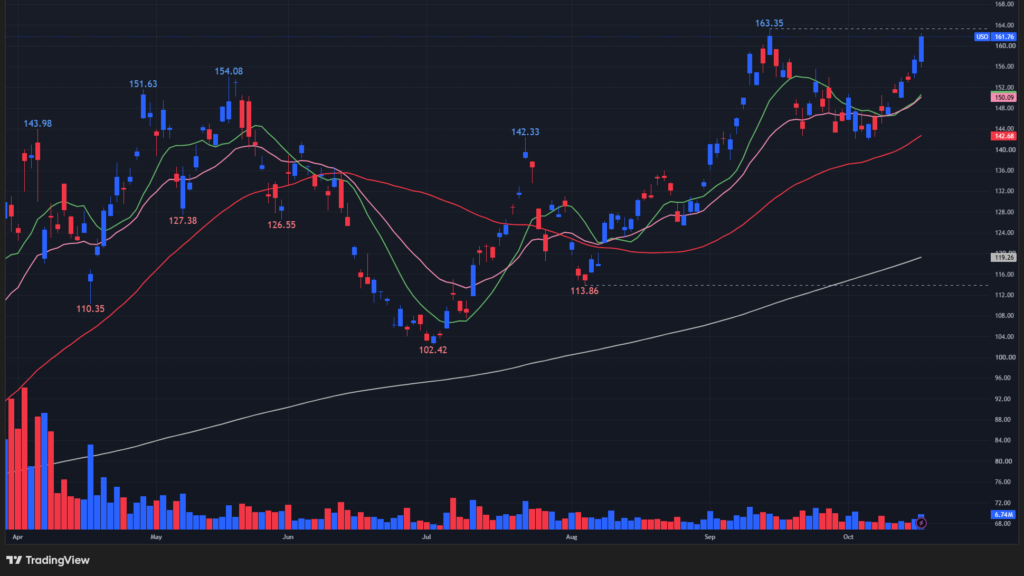Screen dimensions: 1024x576
Task: Click the Aug label on time axis
Action: (x=571, y=537)
